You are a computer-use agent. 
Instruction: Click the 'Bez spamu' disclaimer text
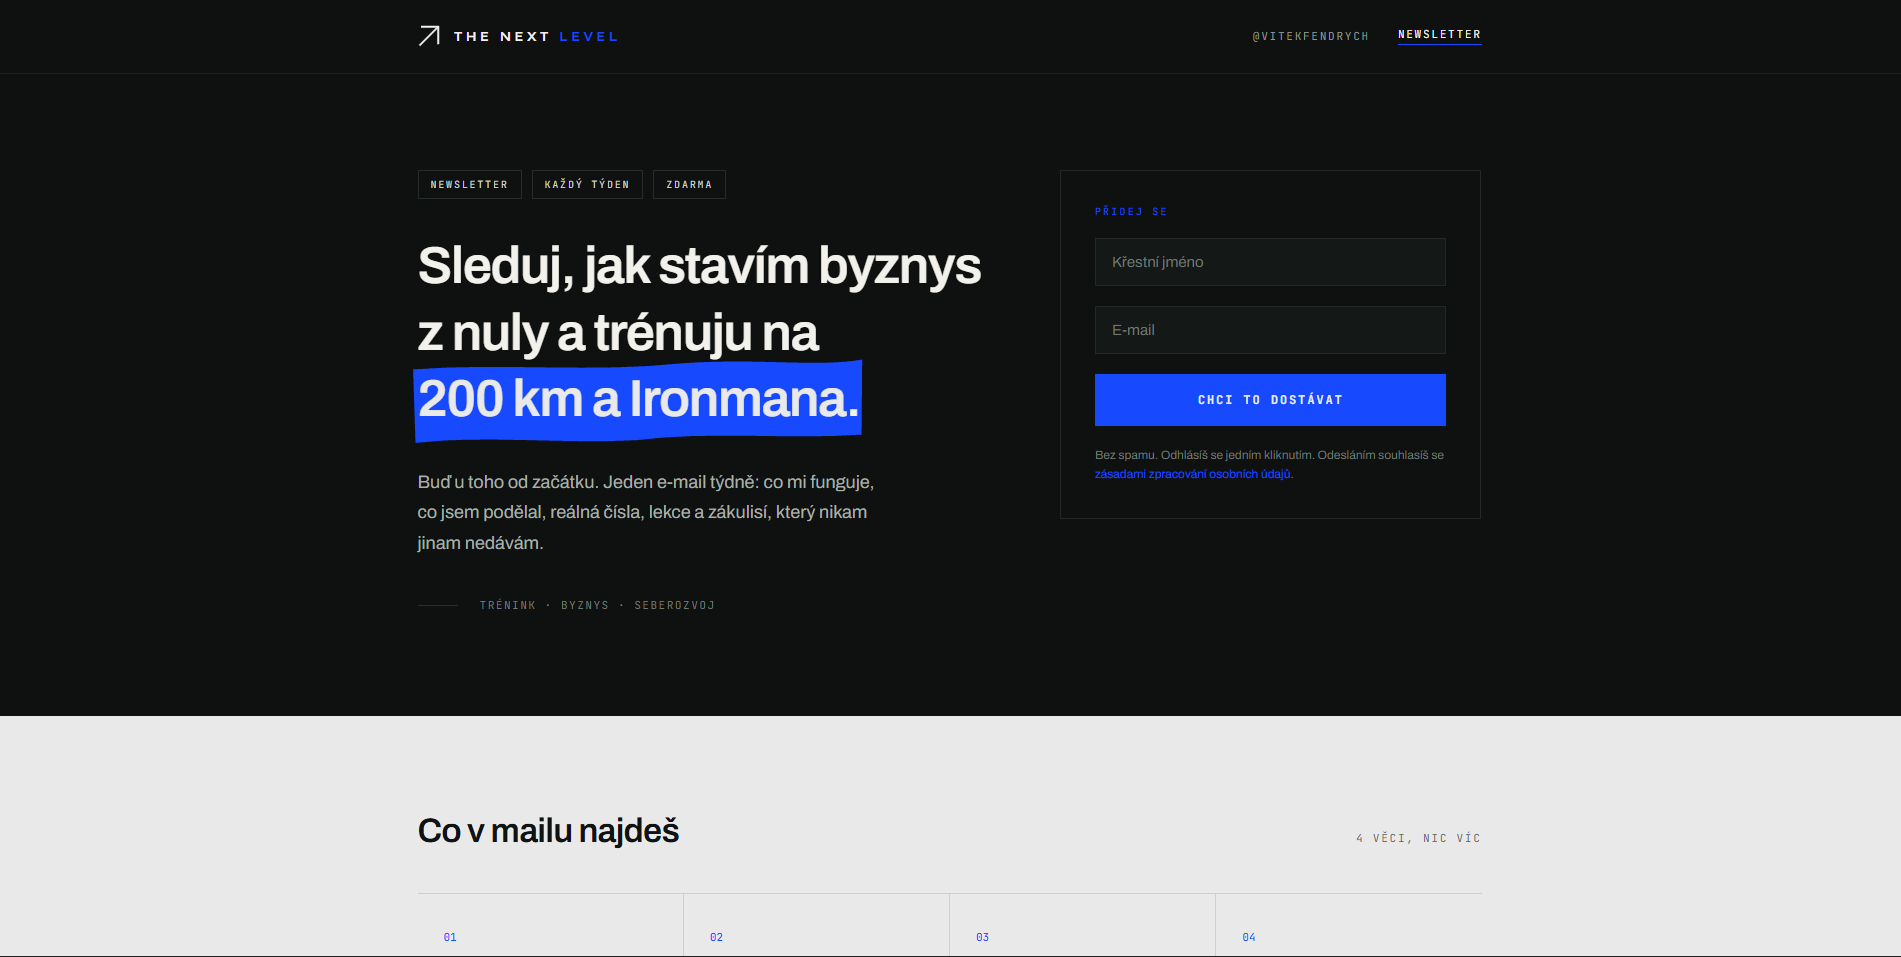pos(1269,464)
